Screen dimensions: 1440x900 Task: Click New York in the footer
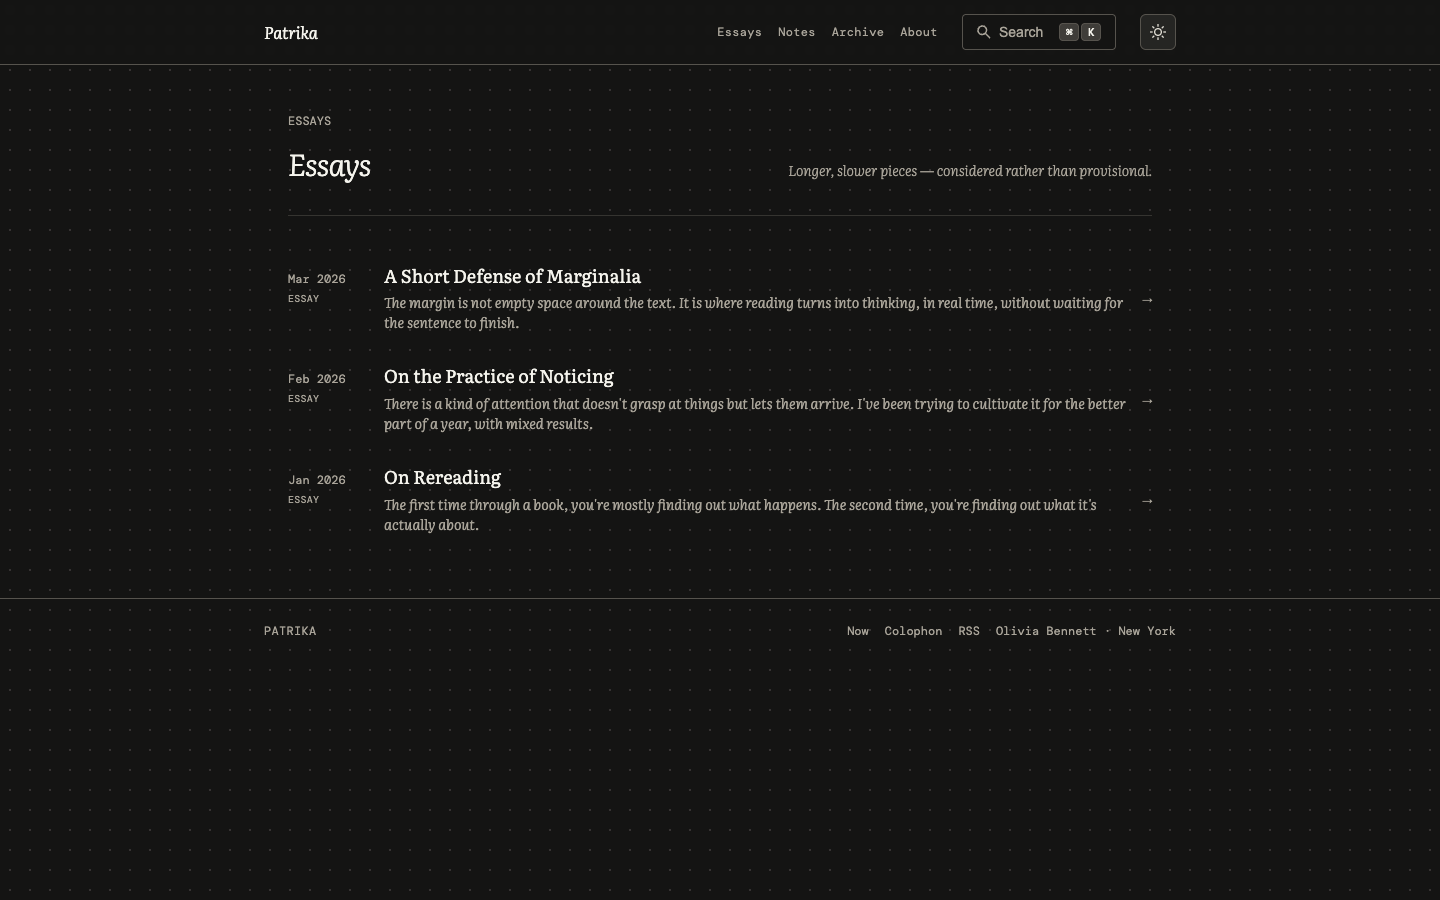click(1147, 631)
